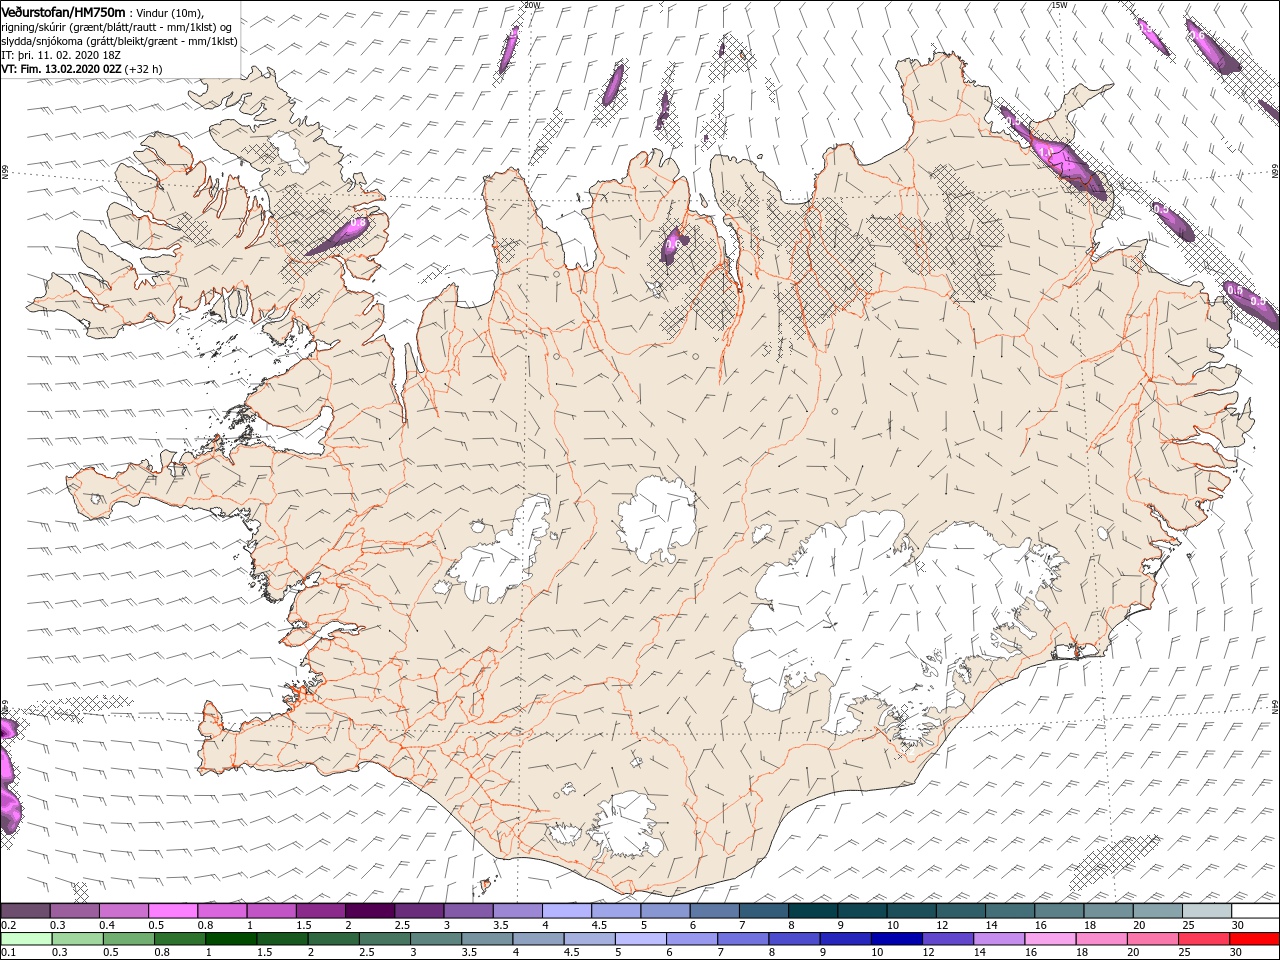
Task: Click the purple snow band over the Westfjords
Action: [338, 235]
